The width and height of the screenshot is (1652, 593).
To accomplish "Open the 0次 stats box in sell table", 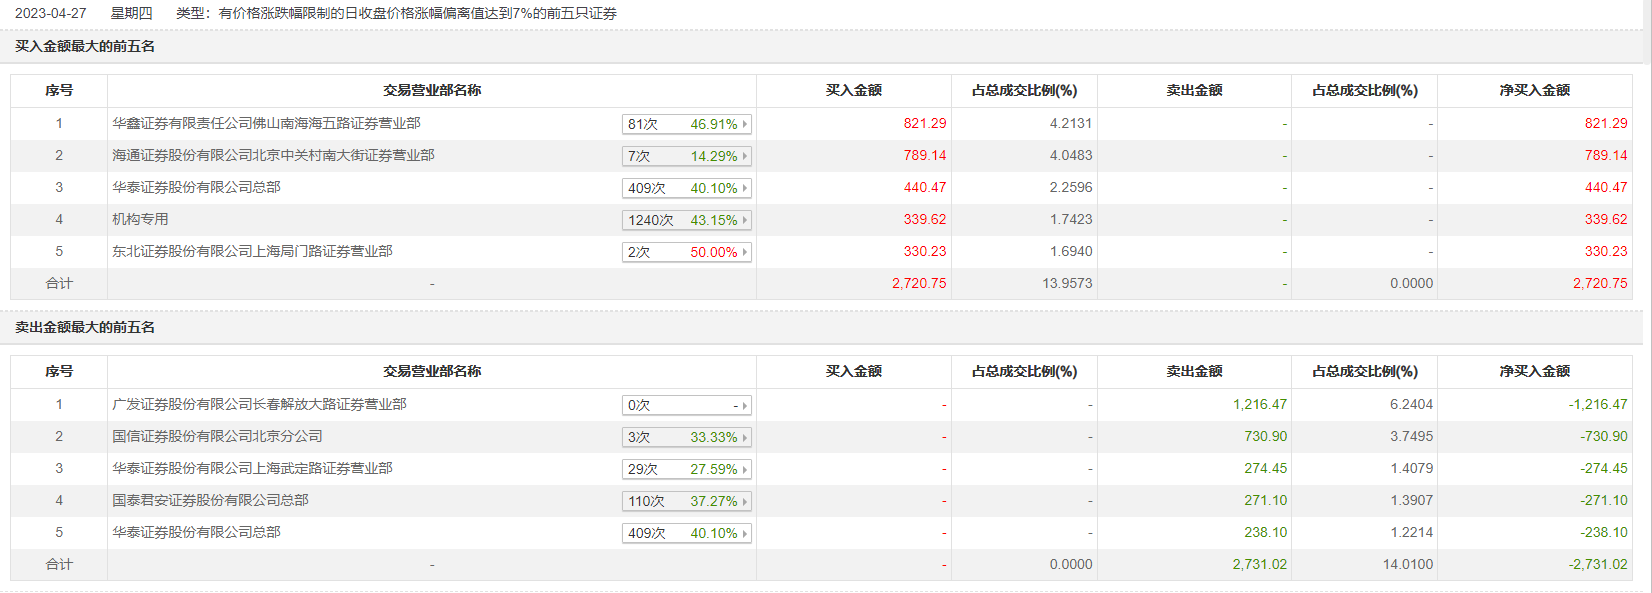I will coord(686,405).
